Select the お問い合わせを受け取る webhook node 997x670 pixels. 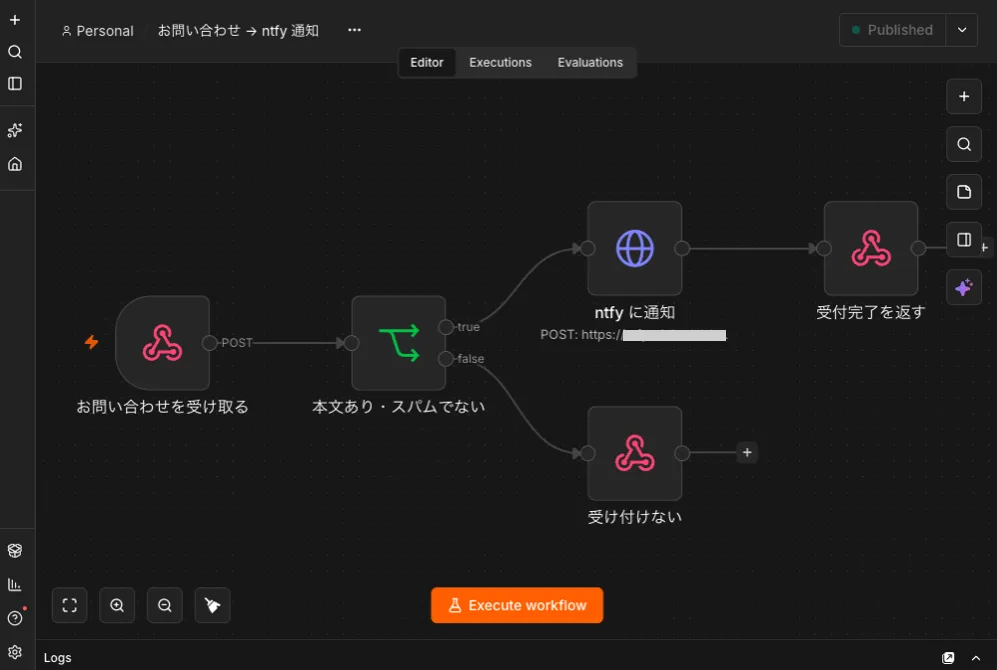[162, 343]
